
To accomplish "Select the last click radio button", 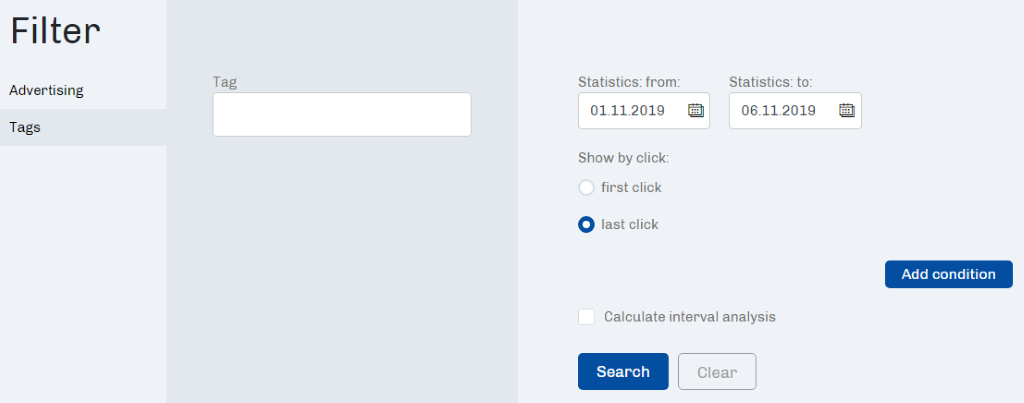I will 586,225.
